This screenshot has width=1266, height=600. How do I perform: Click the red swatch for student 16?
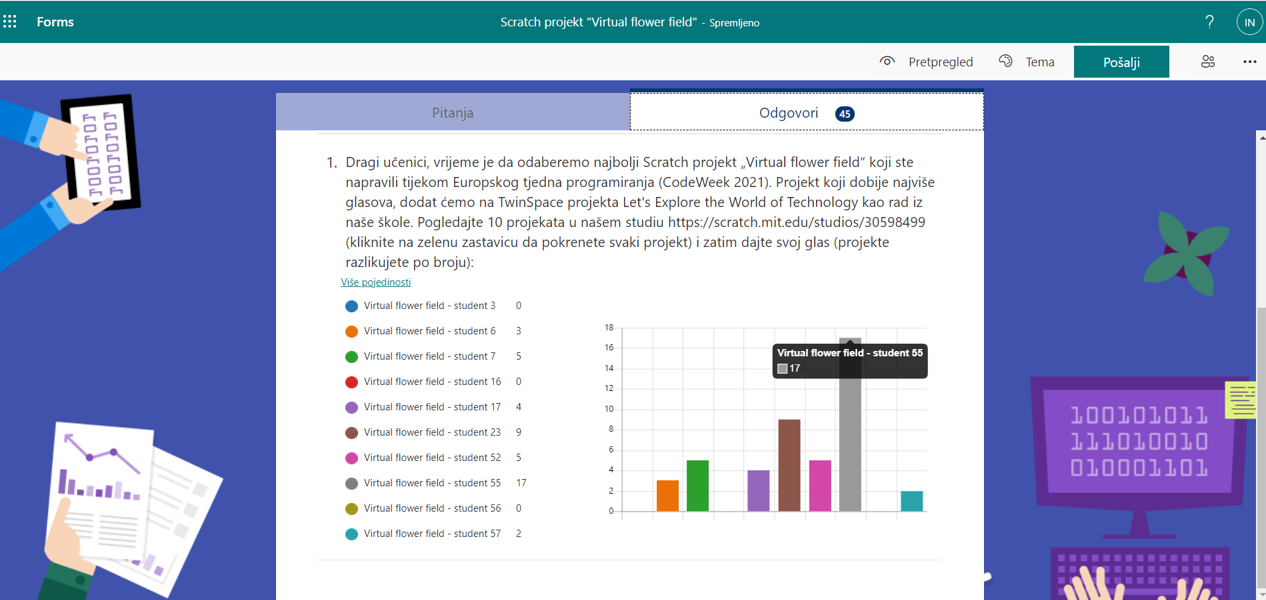[351, 382]
